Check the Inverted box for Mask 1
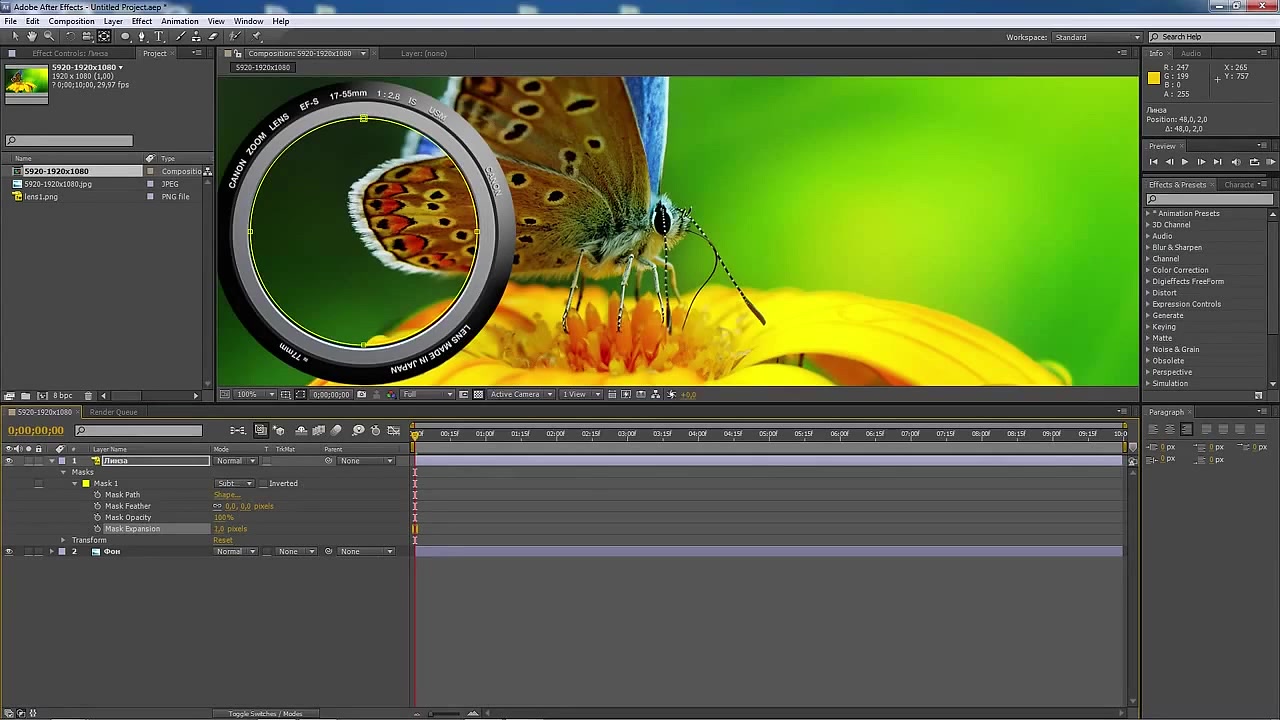 (262, 484)
